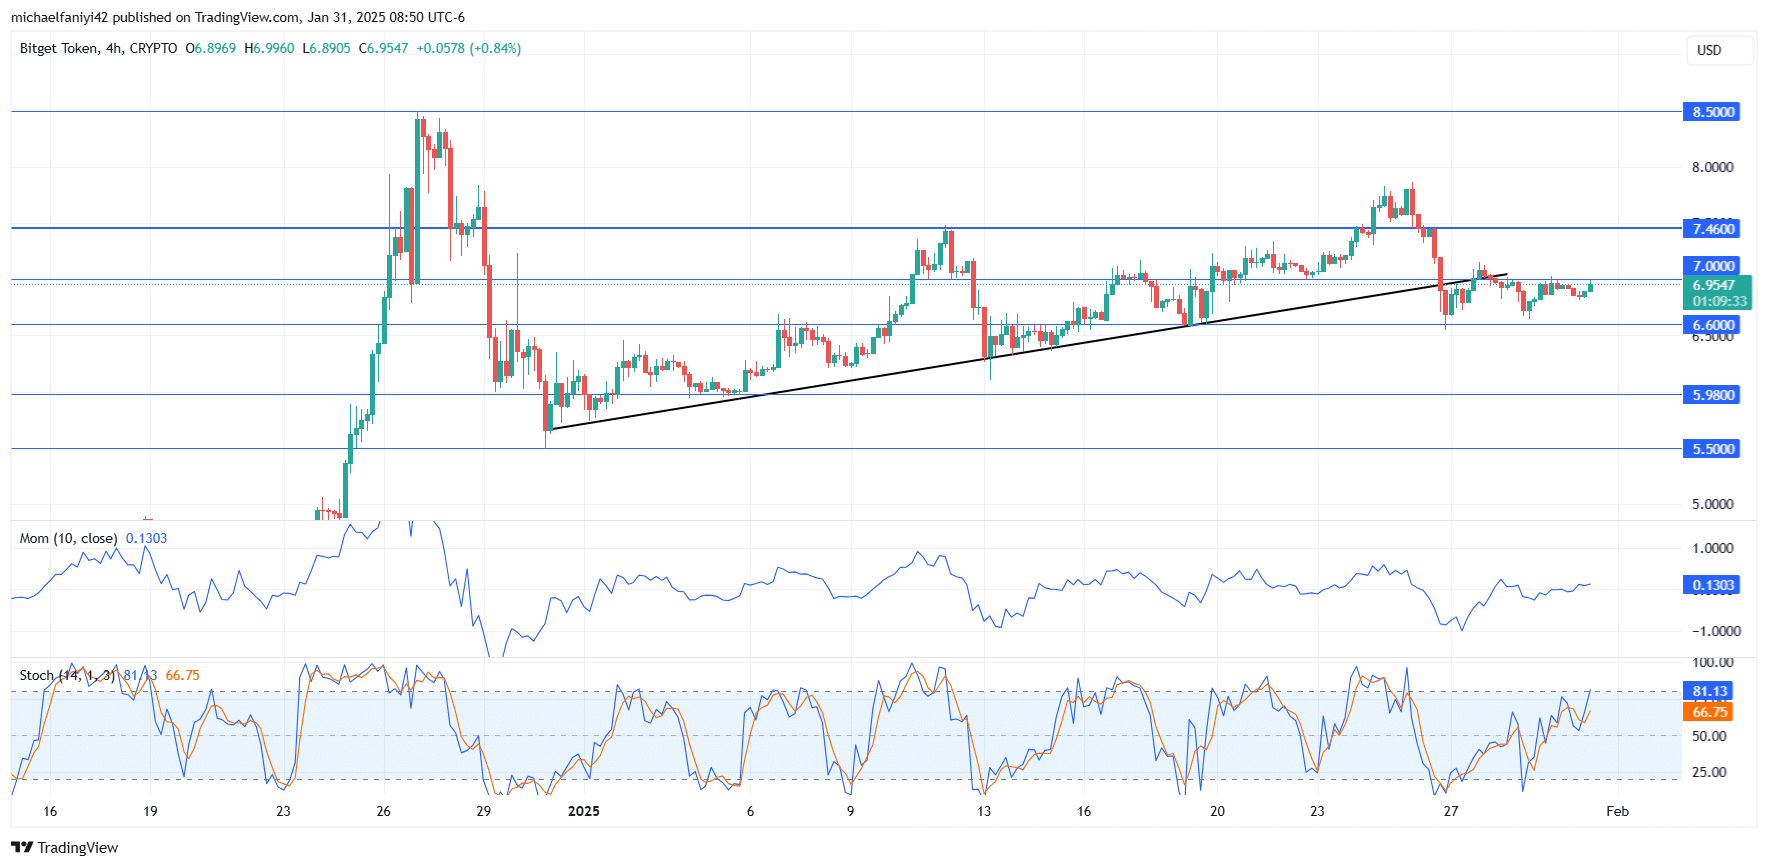Select the Bitget Token, 4h, CRYPTO title
Viewport: 1768px width, 867px height.
click(x=98, y=48)
